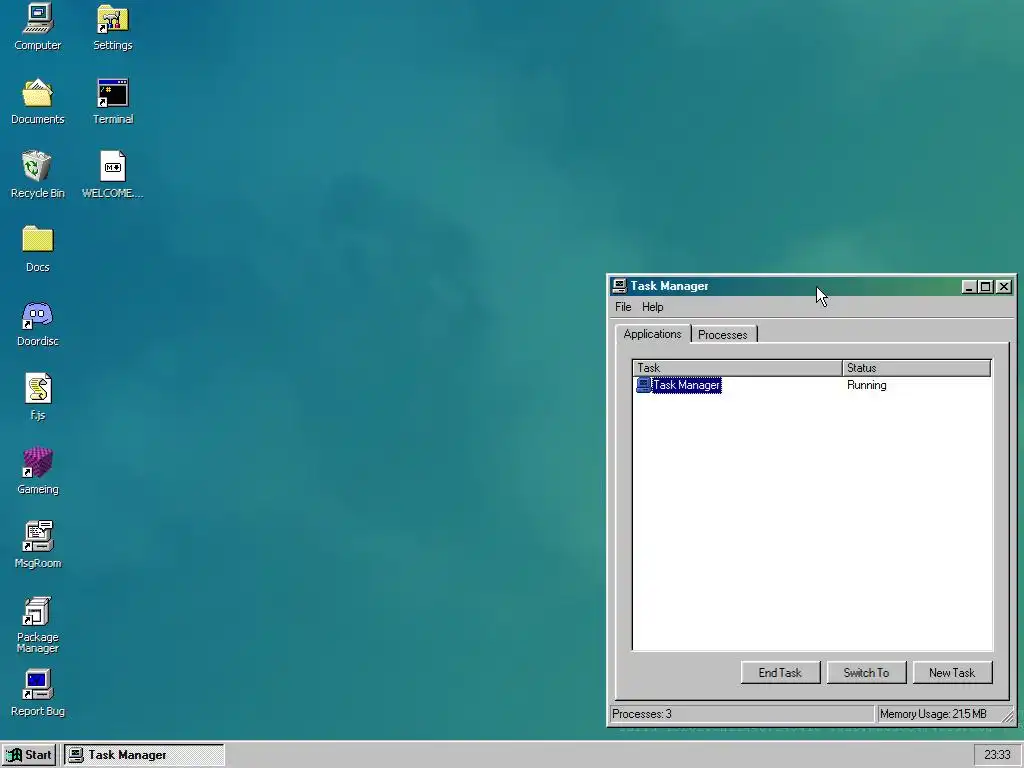This screenshot has height=768, width=1024.
Task: Minimize the Task Manager window
Action: pos(968,286)
